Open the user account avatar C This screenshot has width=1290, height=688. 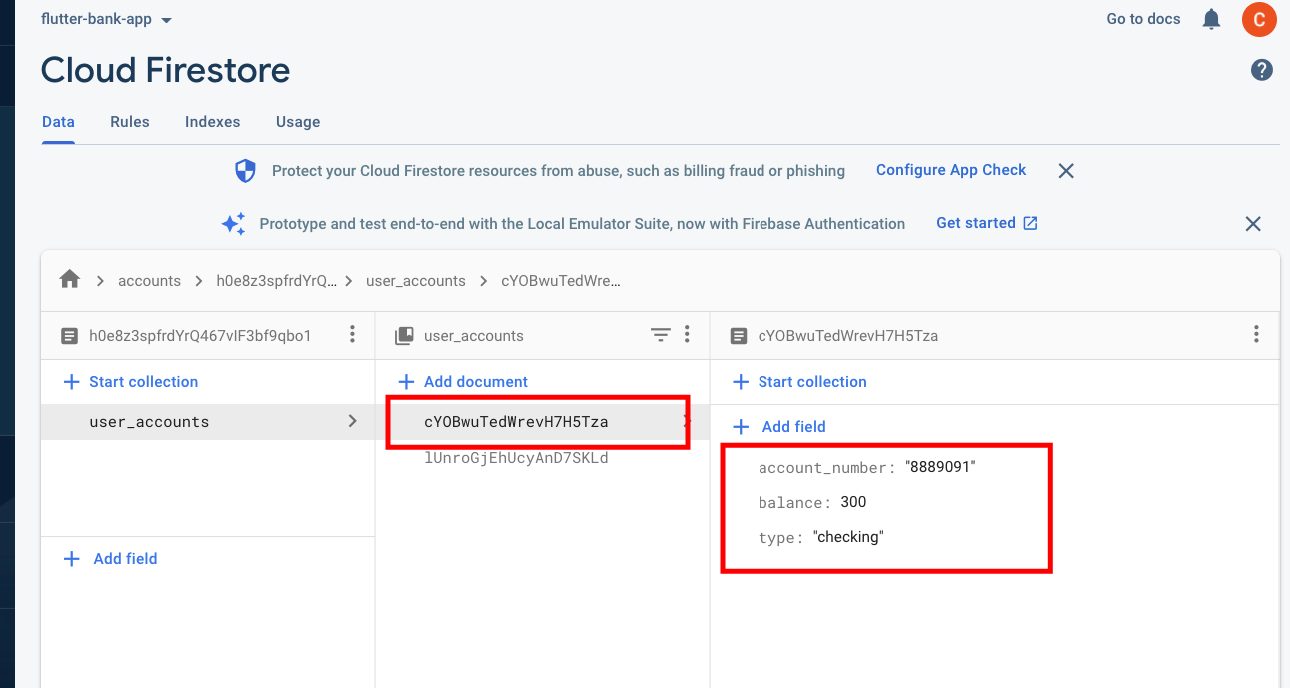coord(1259,19)
